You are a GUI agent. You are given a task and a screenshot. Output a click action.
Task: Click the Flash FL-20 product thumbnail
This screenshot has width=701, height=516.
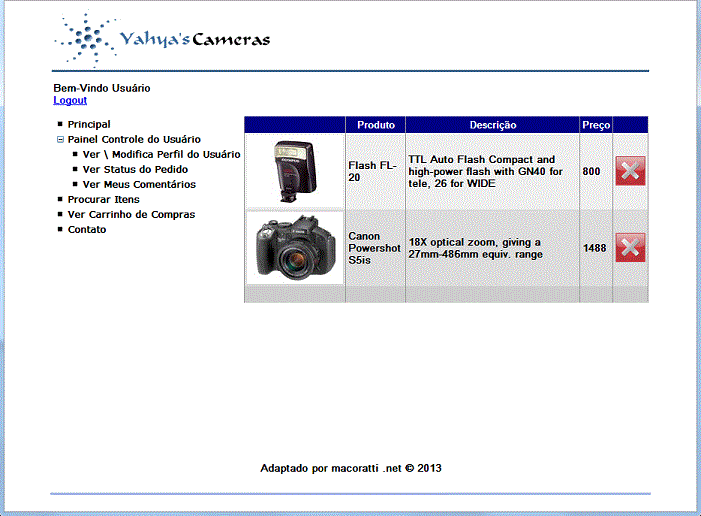[295, 171]
